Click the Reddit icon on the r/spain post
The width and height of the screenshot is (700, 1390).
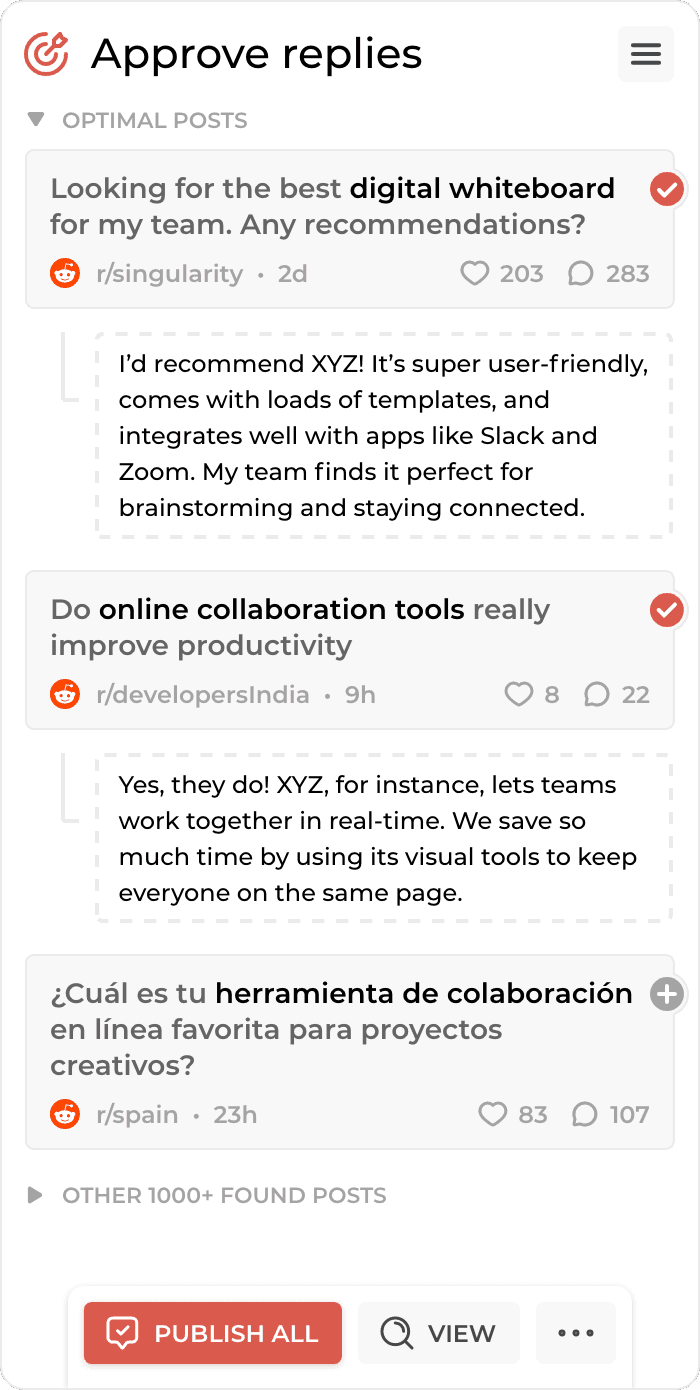pos(65,1114)
